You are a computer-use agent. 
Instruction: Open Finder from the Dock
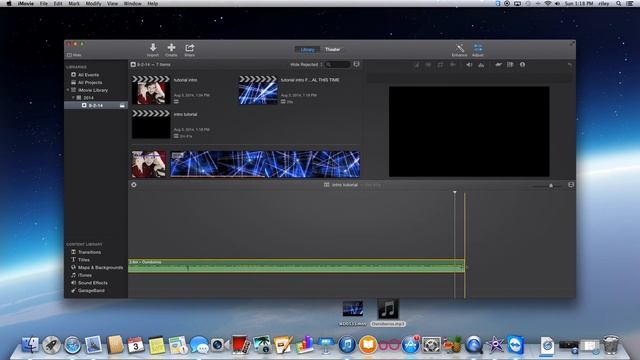click(30, 345)
